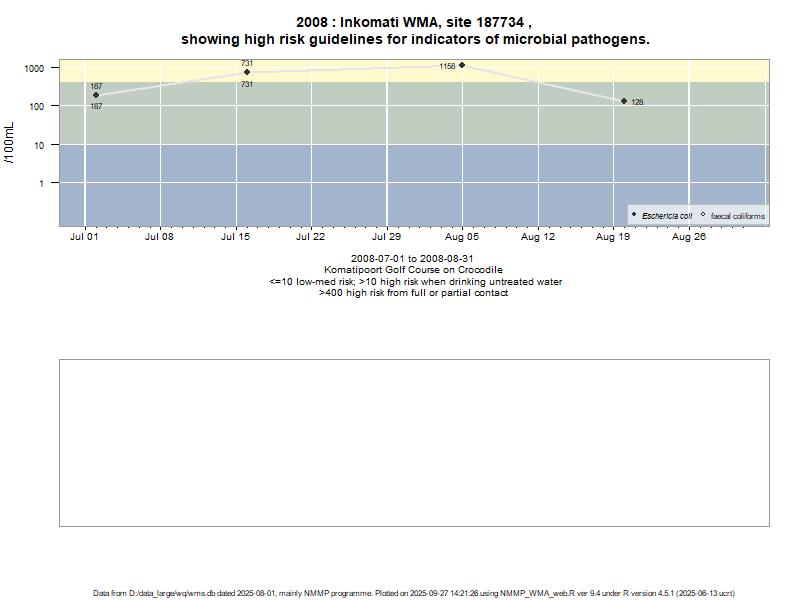Click the Komatipoort Golf Course subtitle text
800x600 pixels.
(x=413, y=270)
